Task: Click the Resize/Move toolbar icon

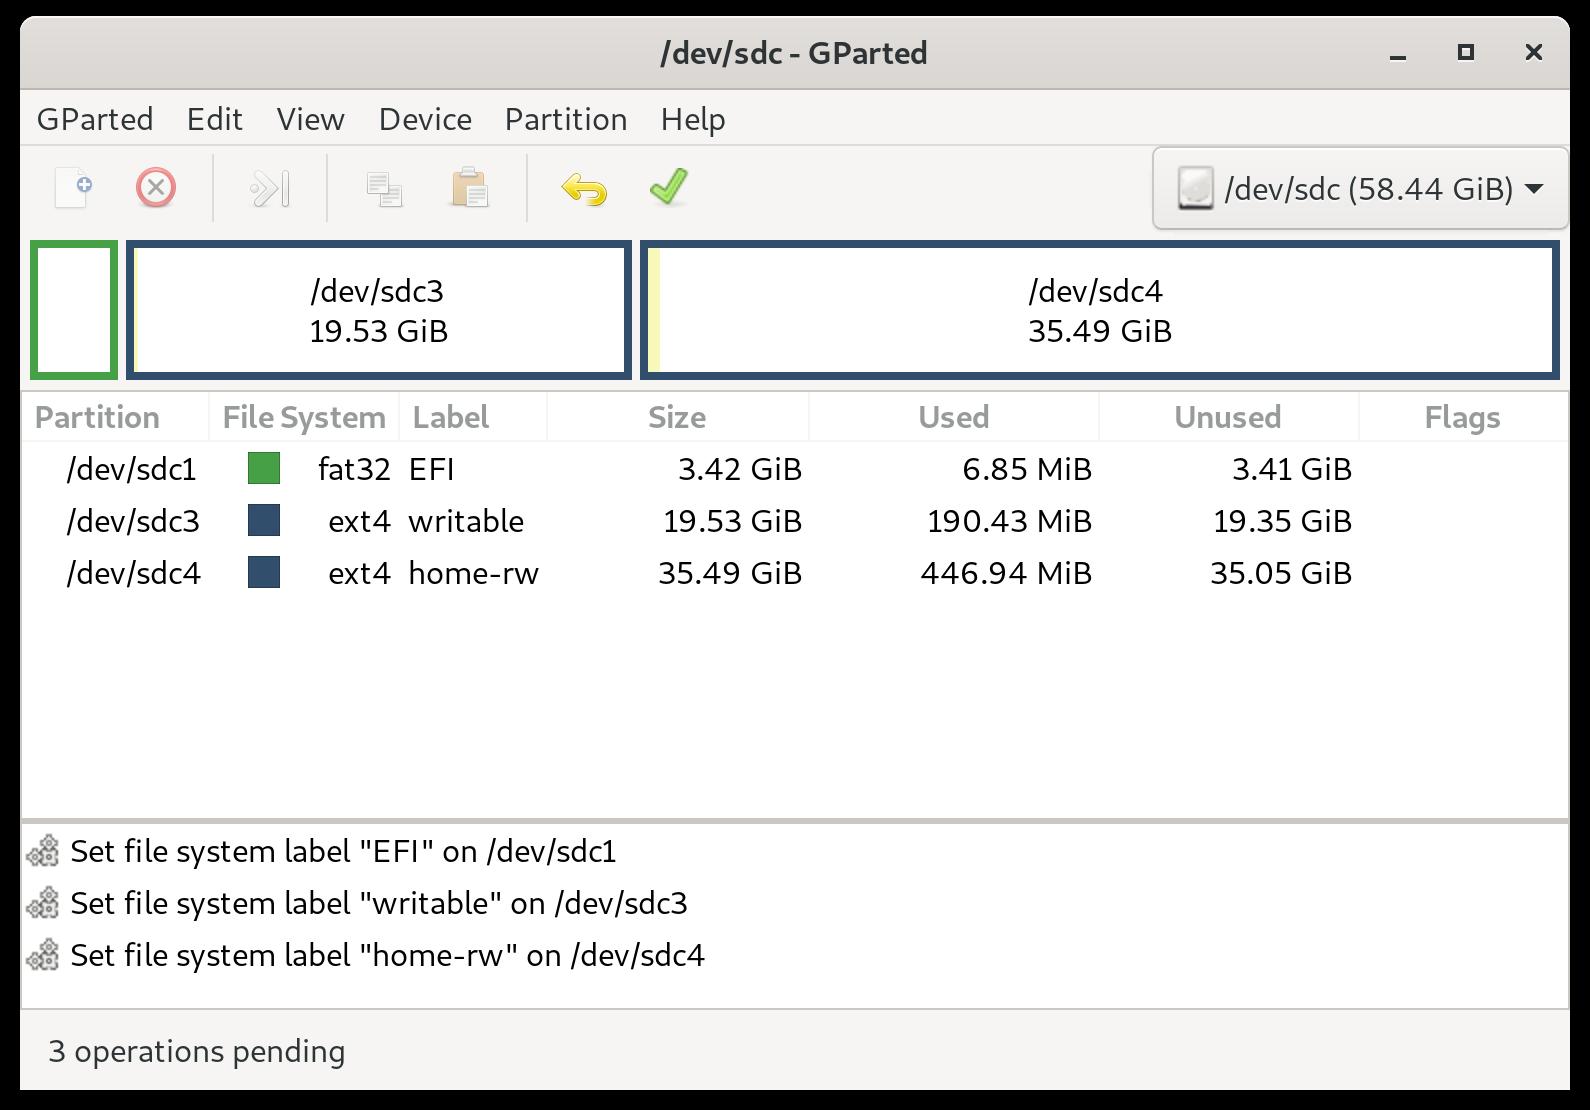Action: [270, 188]
